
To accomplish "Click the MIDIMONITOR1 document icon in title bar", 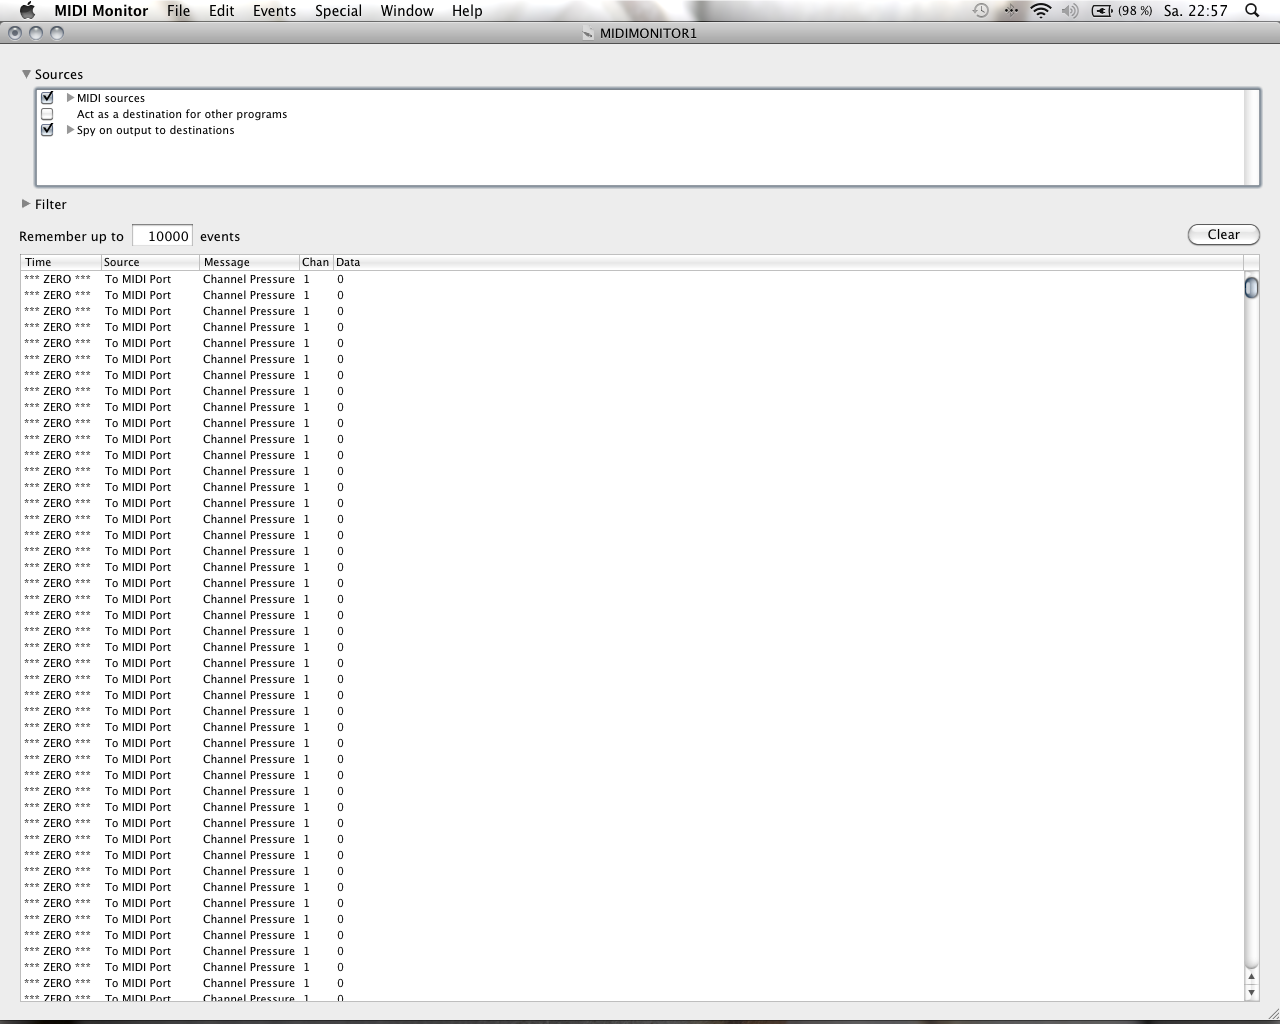I will tap(588, 33).
